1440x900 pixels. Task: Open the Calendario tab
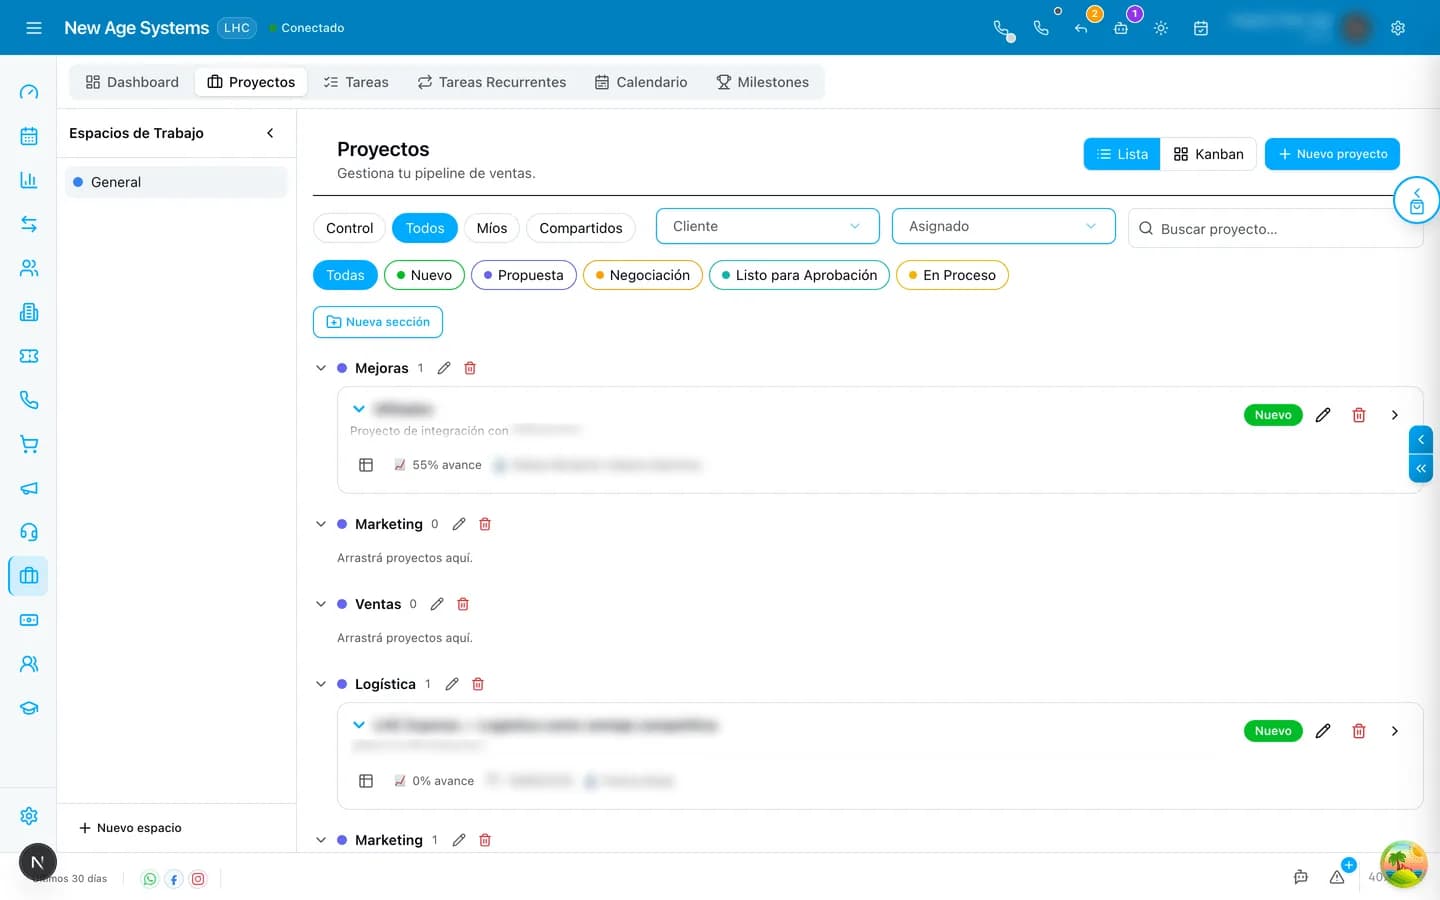pyautogui.click(x=641, y=82)
